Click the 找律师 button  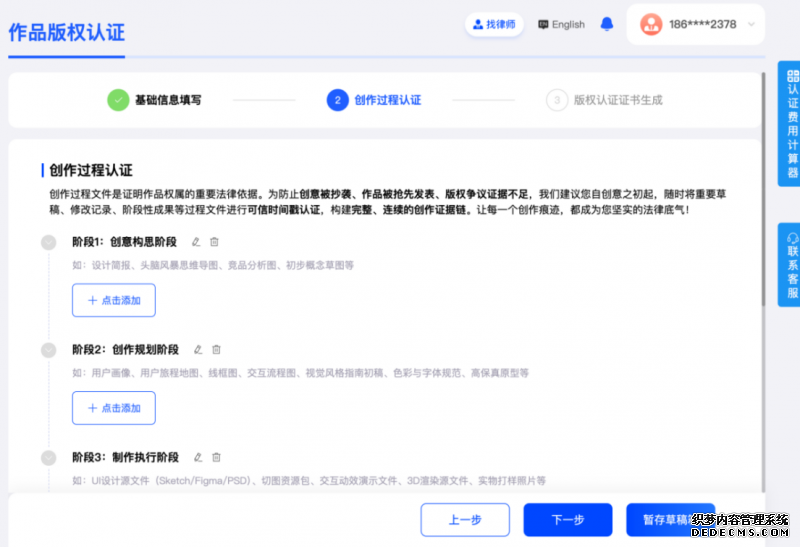tap(494, 24)
